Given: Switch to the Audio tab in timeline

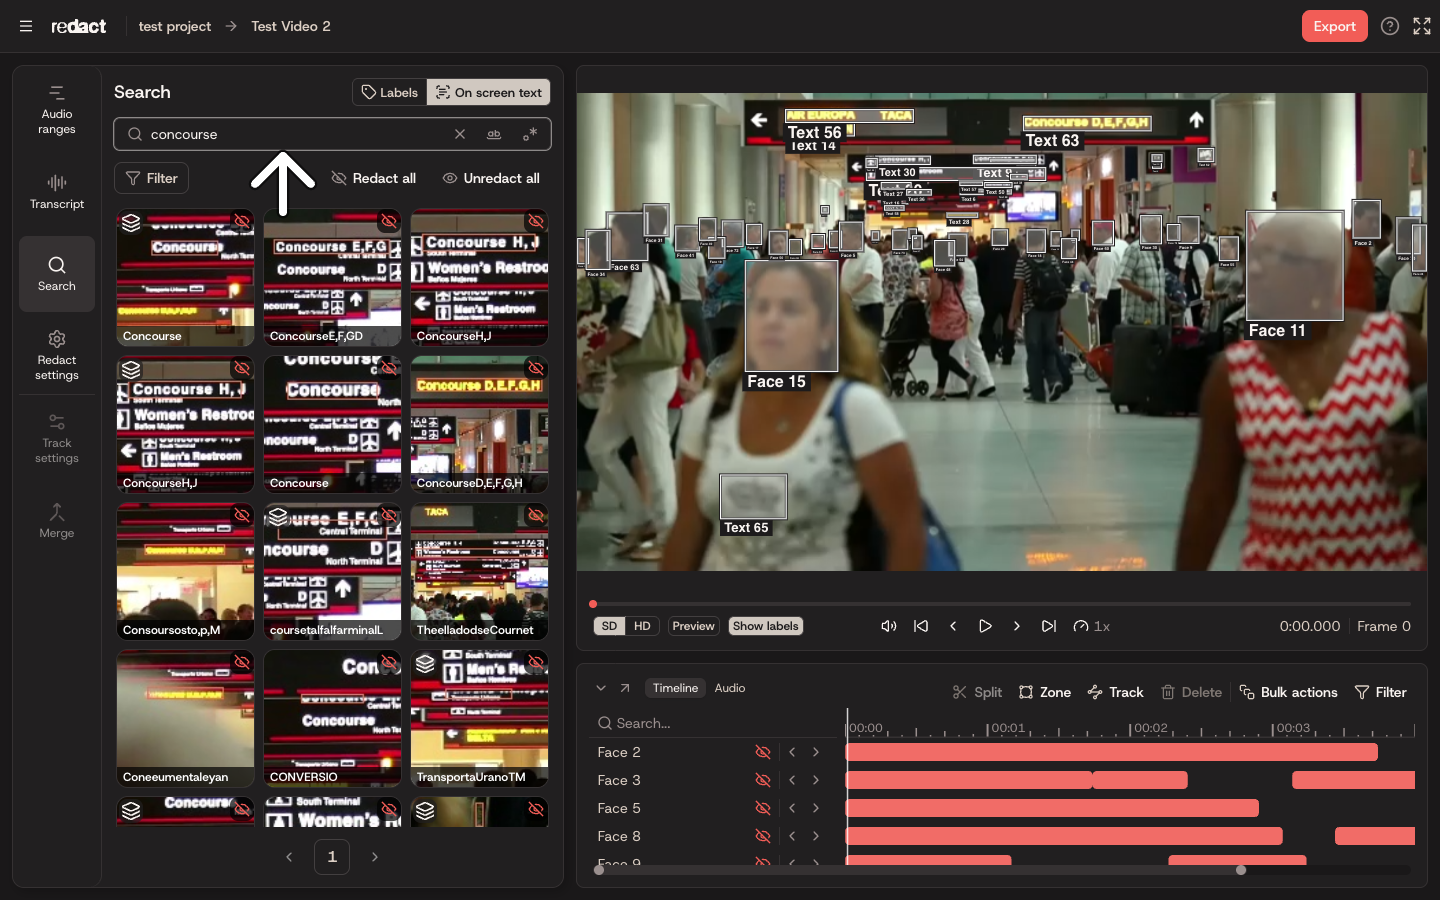Looking at the screenshot, I should point(730,688).
